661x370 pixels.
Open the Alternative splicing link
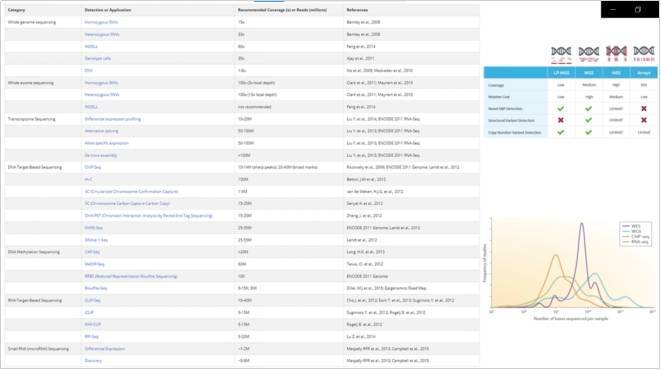point(101,131)
